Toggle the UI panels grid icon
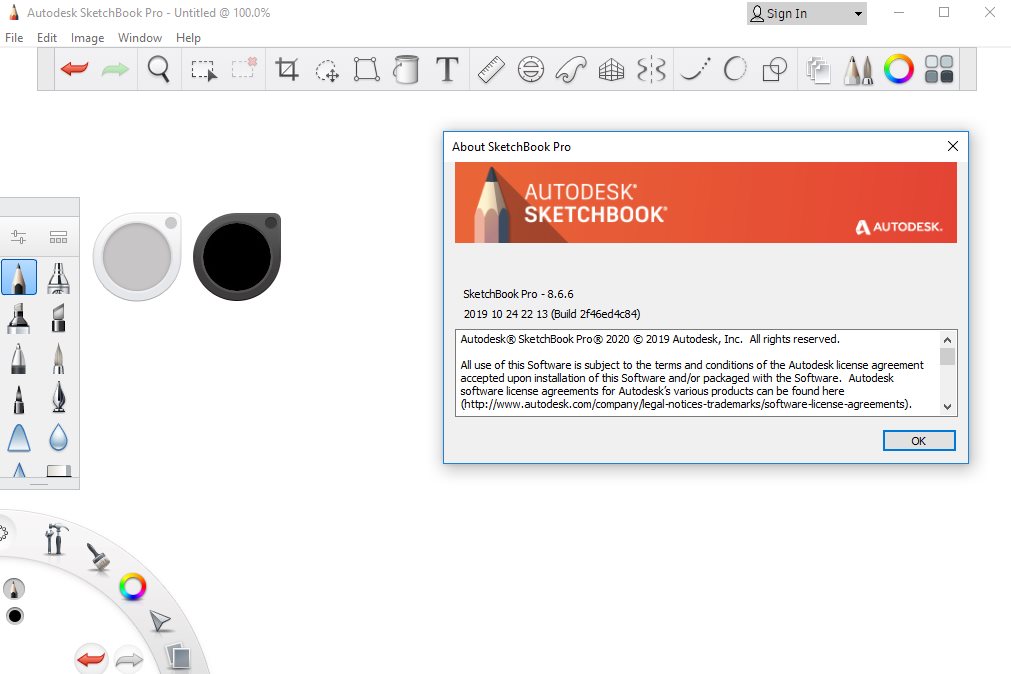The width and height of the screenshot is (1011, 674). [x=939, y=69]
